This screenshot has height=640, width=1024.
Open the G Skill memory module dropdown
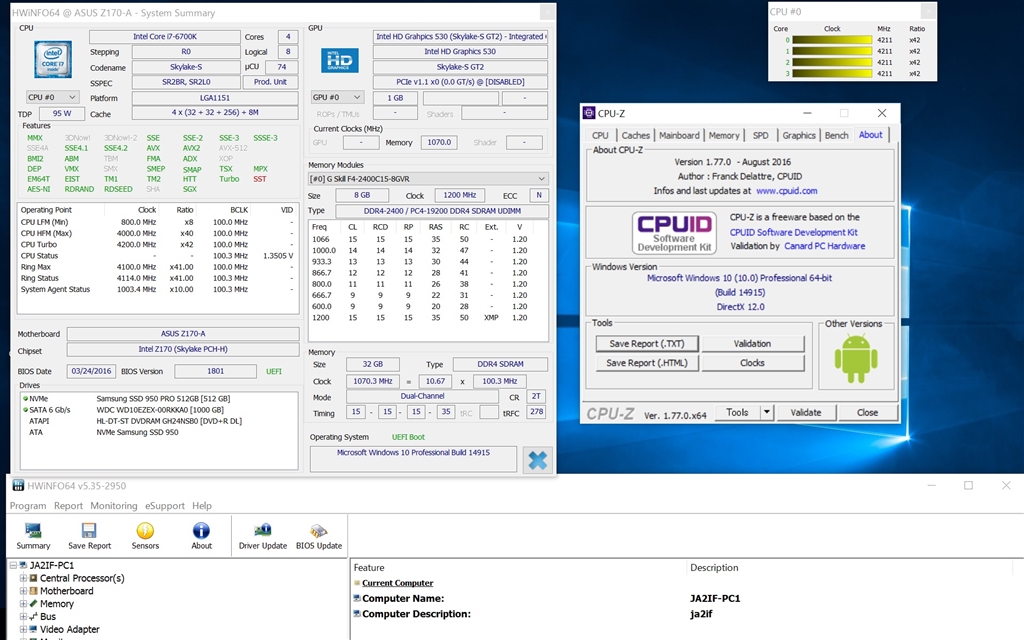428,178
